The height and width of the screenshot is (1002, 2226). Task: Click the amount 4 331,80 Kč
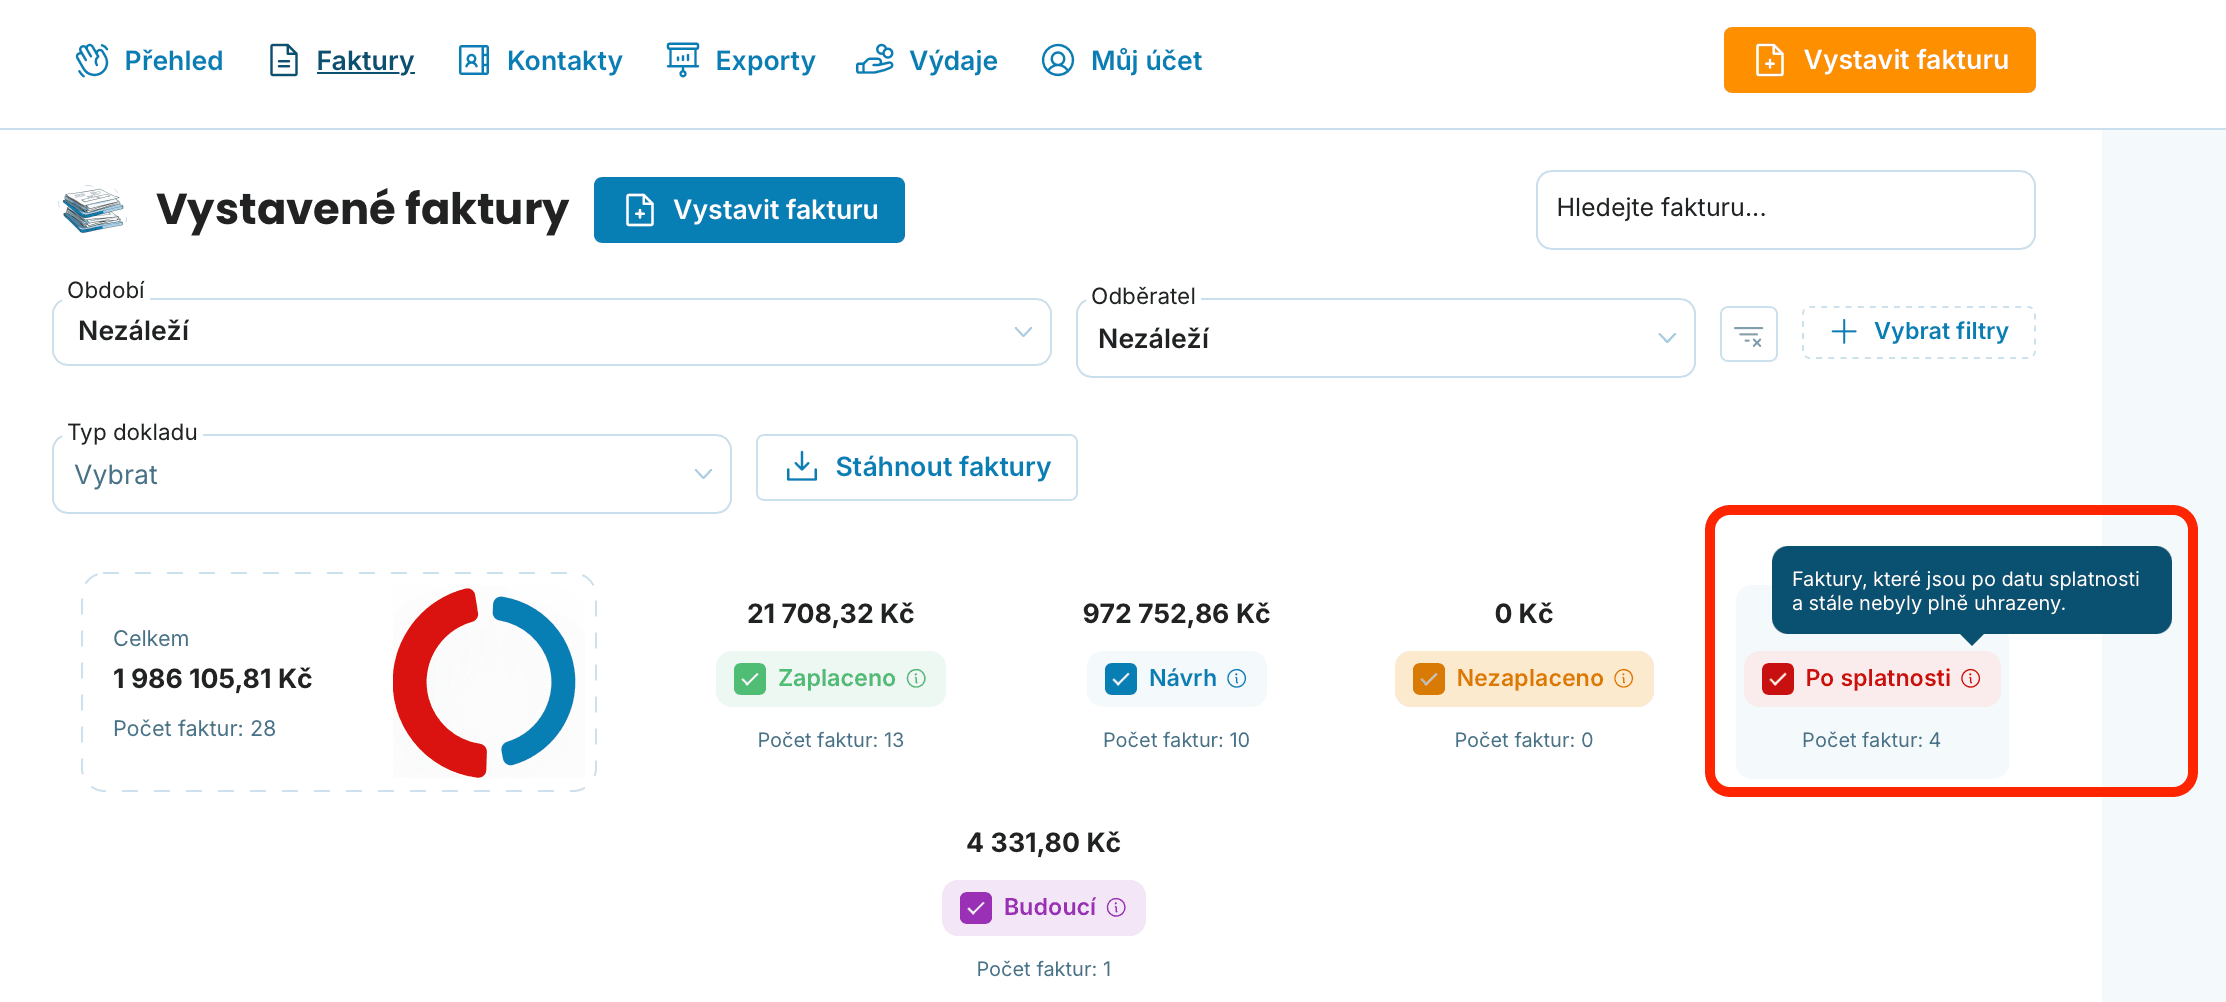[1044, 843]
